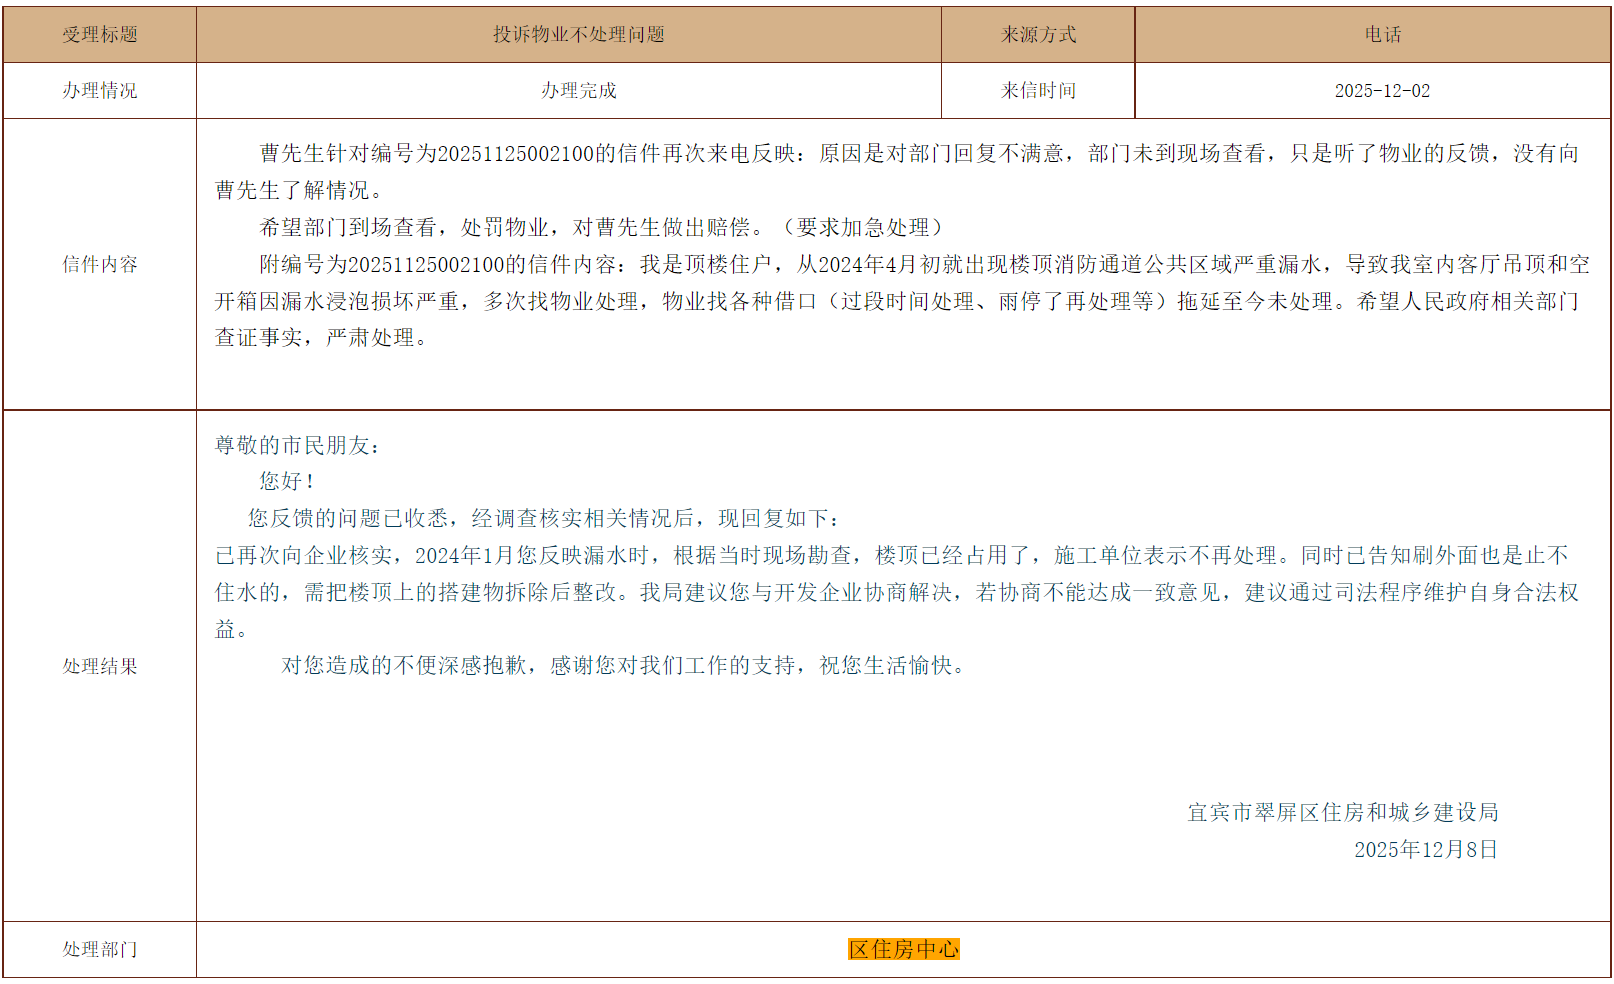Viewport: 1614px width, 984px height.
Task: Click the 信件内容 row label
Action: 99,264
